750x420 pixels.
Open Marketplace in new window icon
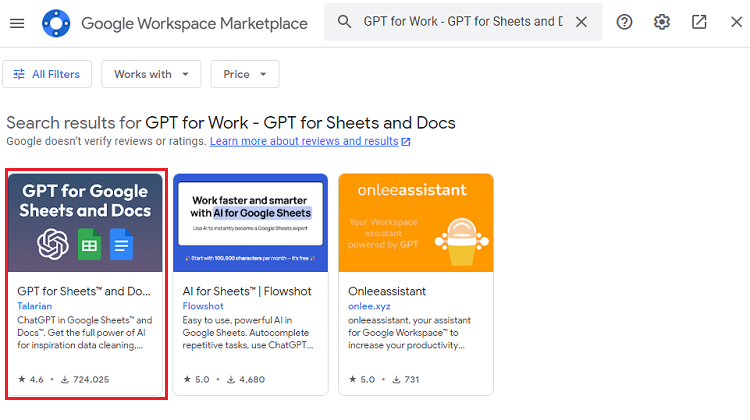pyautogui.click(x=699, y=22)
